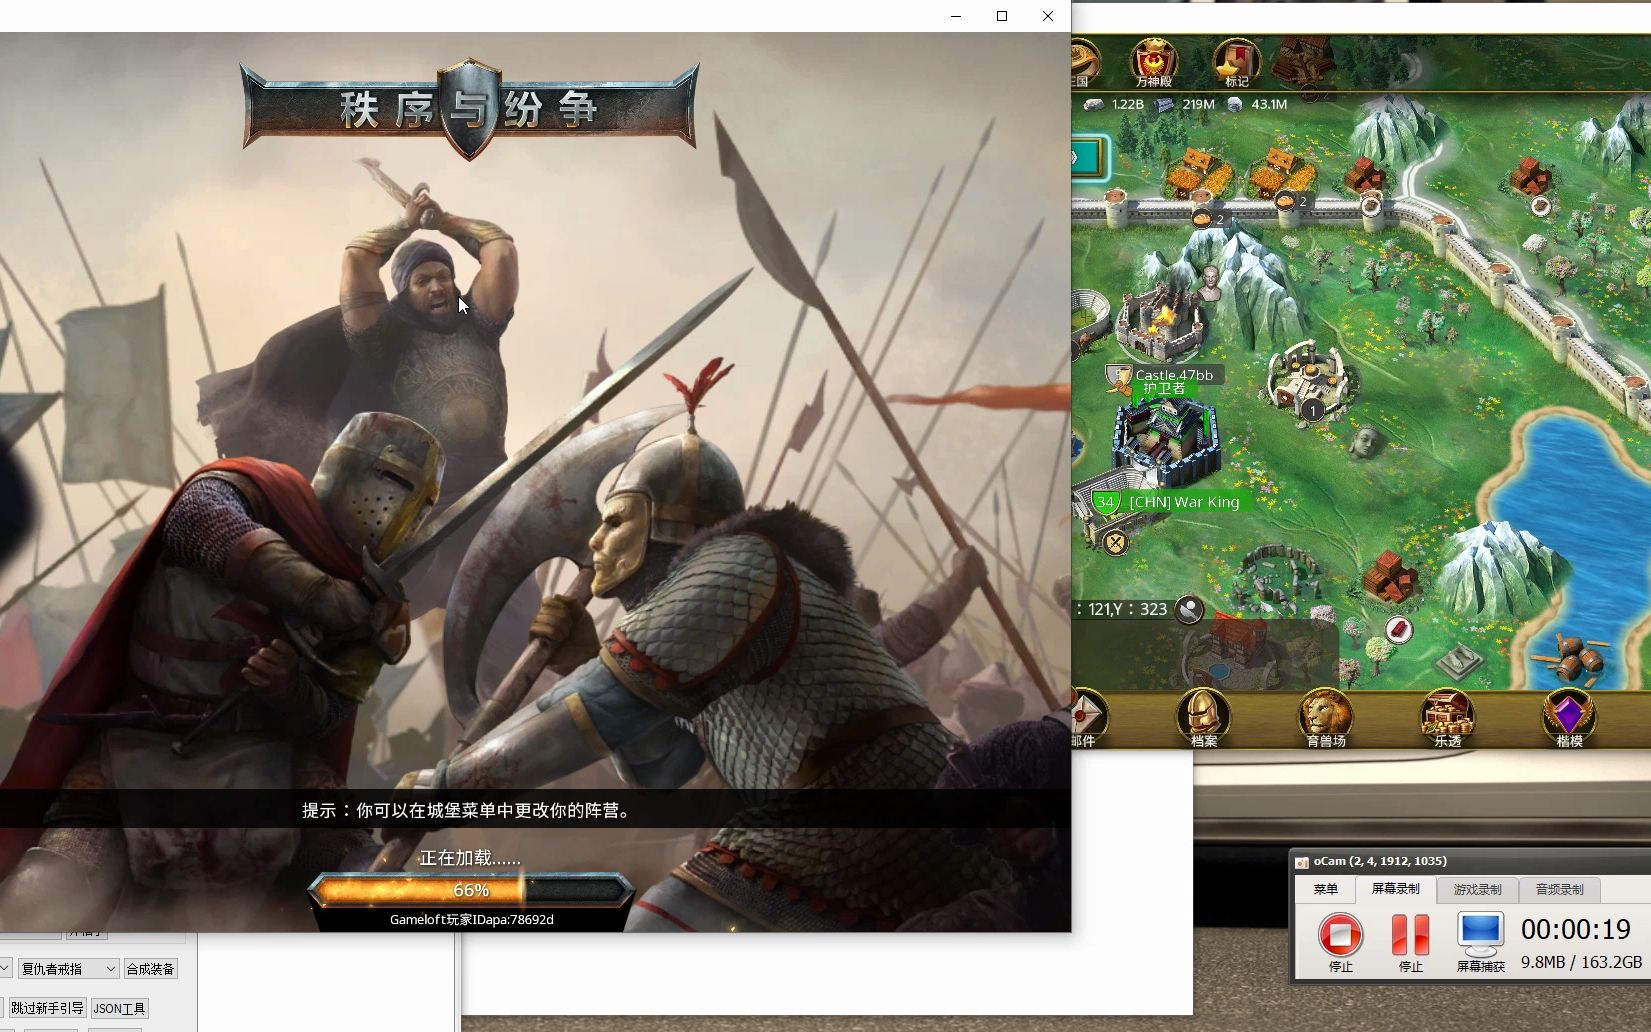
Task: Select the round temple building with badge 1
Action: click(x=1310, y=380)
